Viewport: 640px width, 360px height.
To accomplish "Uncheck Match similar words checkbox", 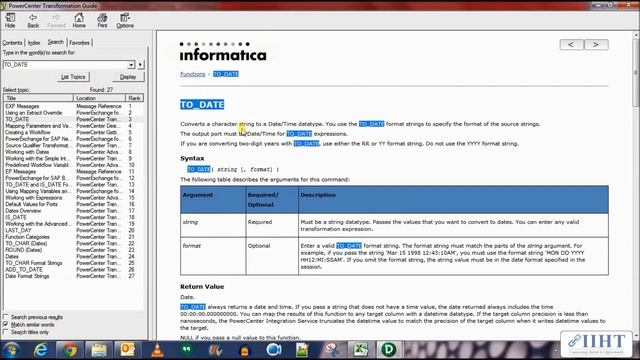I will 5,324.
